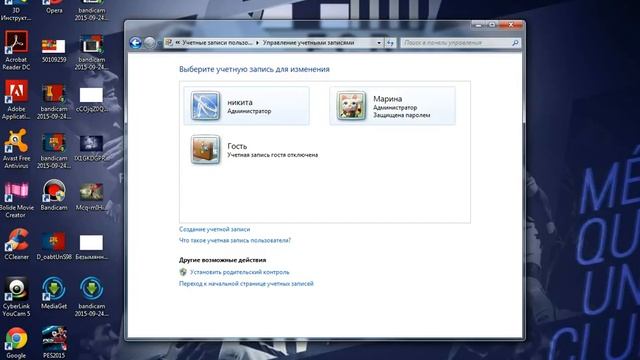Select the D_oabtUnS08 image on desktop
640x360 pixels.
(54, 246)
